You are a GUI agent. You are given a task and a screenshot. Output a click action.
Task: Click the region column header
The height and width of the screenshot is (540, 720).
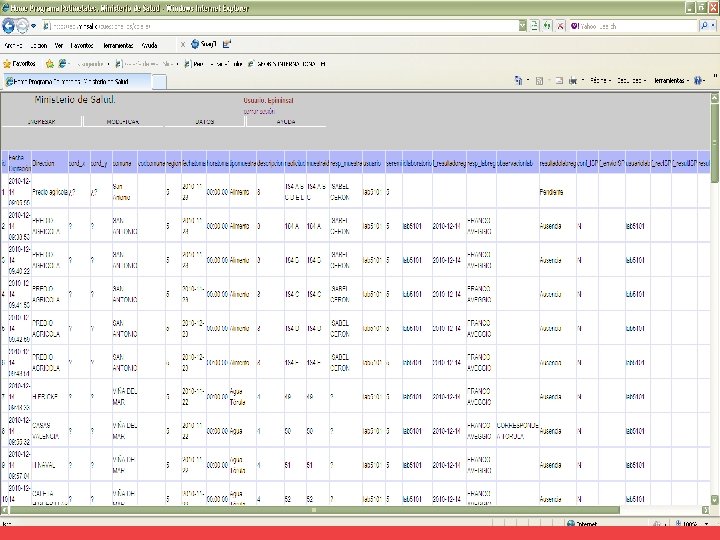click(173, 163)
